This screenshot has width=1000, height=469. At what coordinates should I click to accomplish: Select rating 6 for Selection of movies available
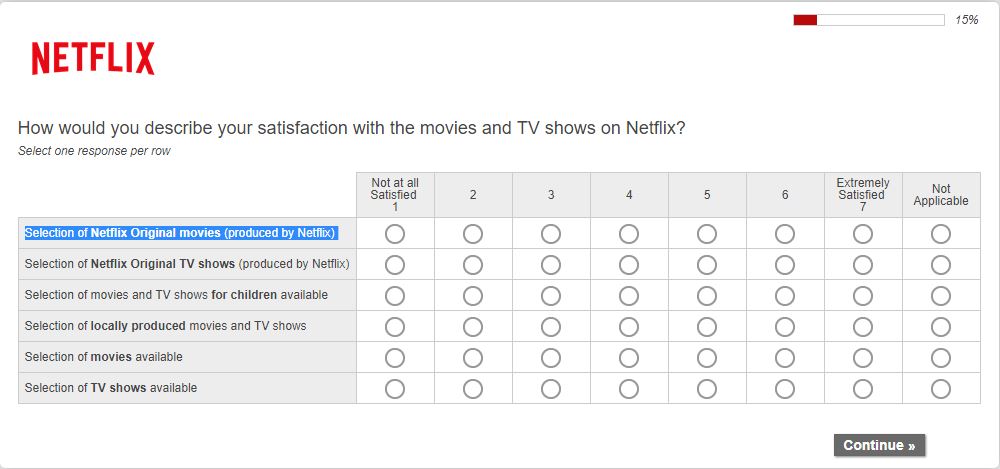pos(785,358)
